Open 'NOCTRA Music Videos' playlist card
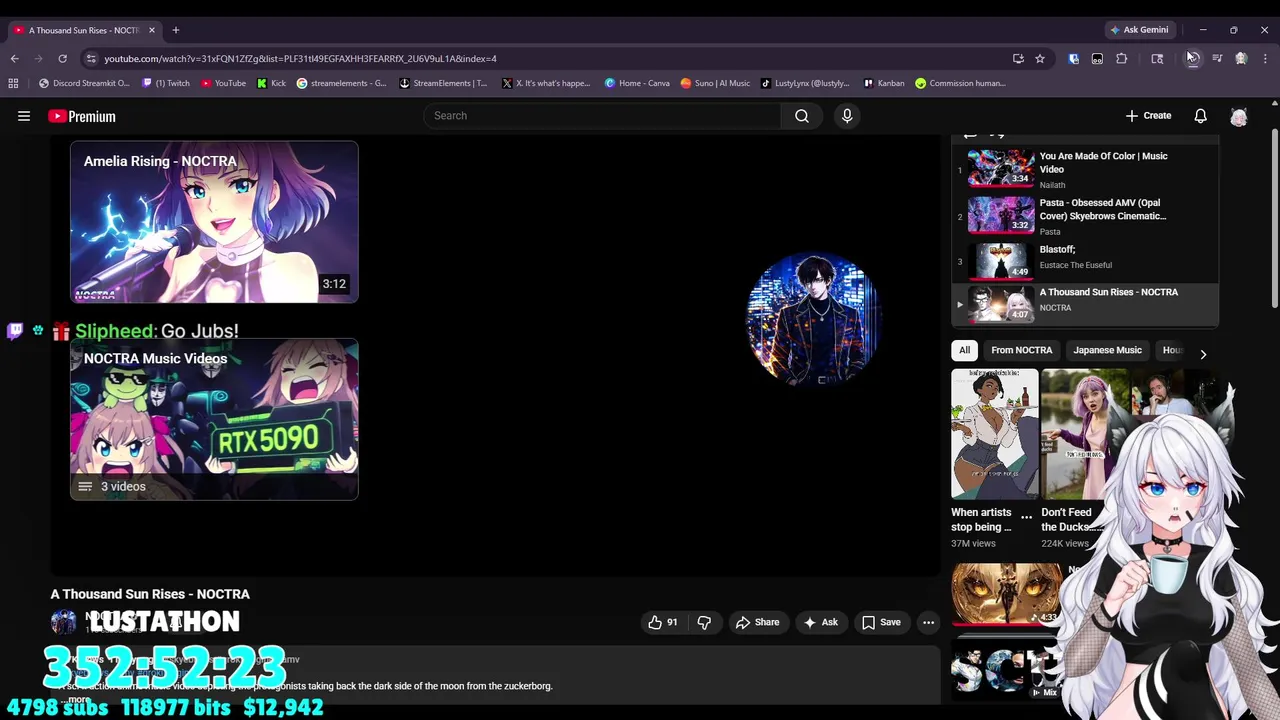 tap(214, 419)
